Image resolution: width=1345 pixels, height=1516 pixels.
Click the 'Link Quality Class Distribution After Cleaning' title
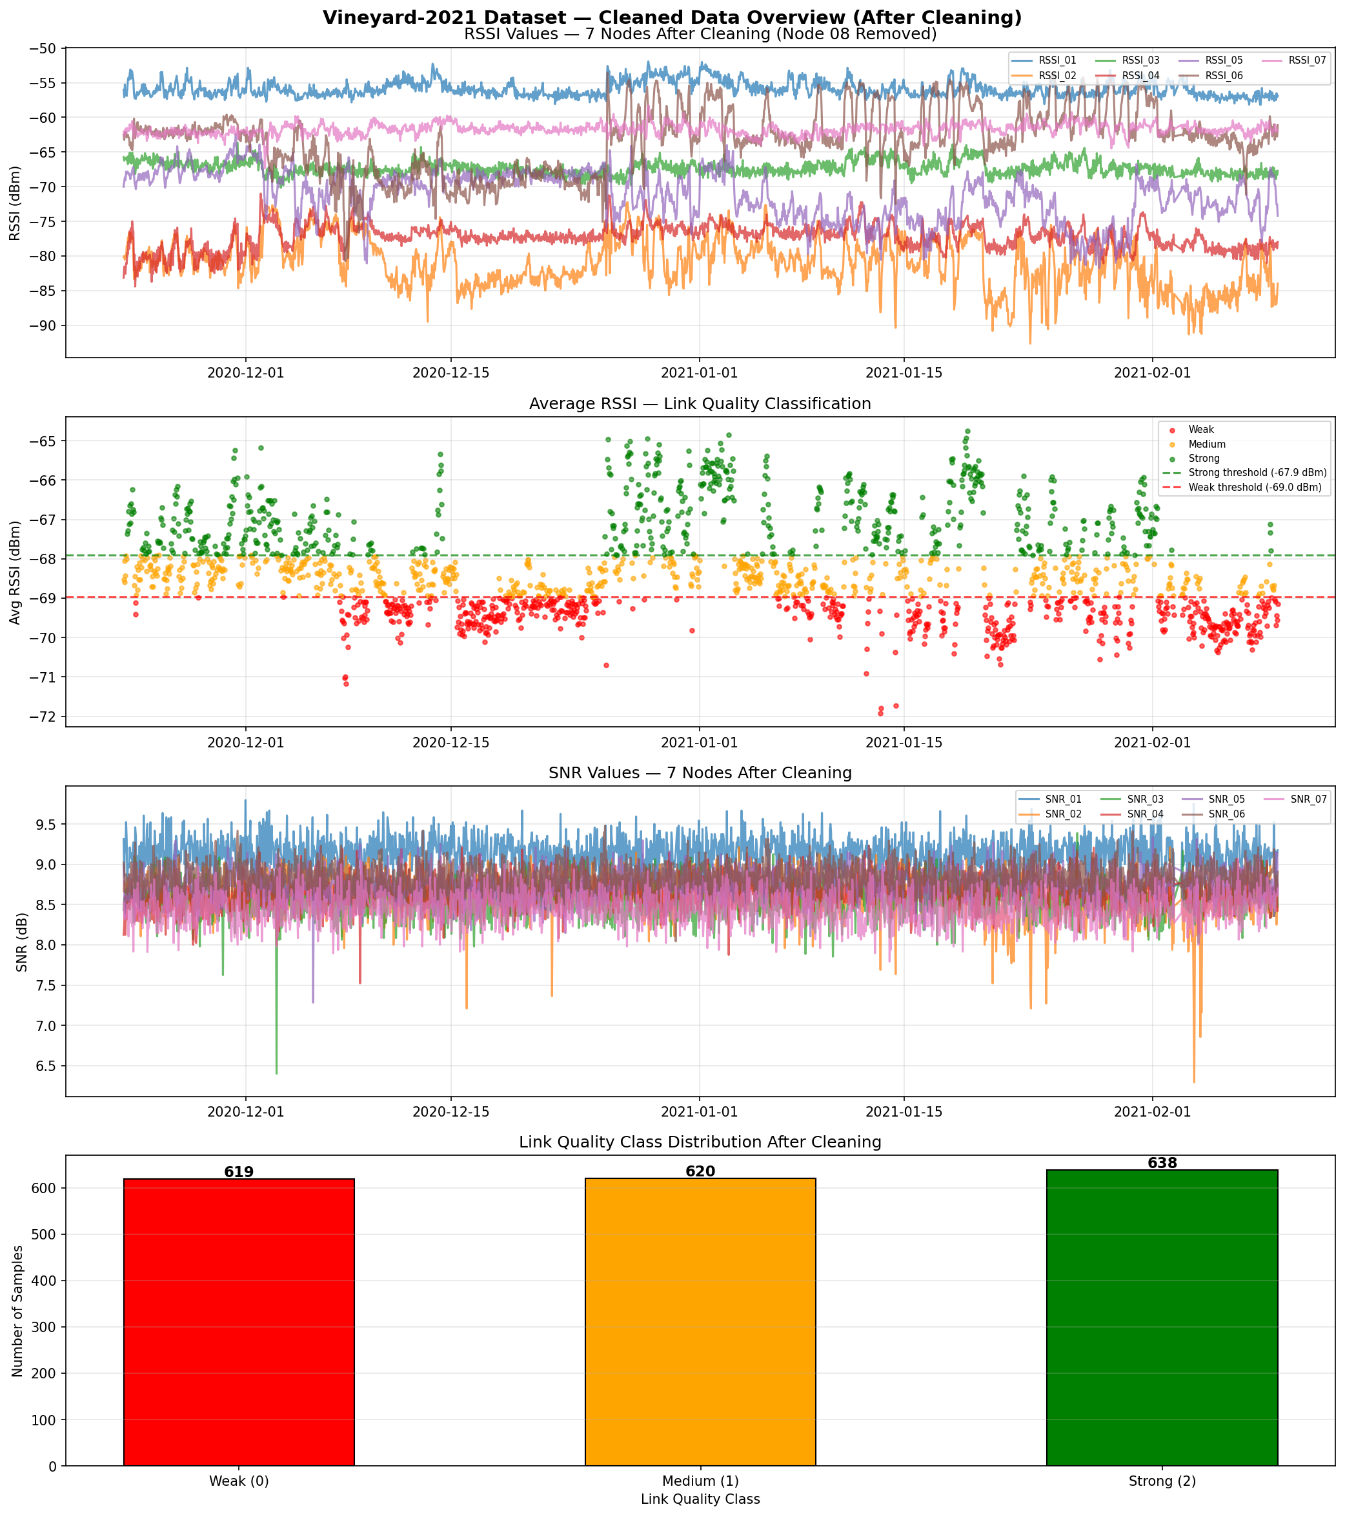tap(700, 1142)
